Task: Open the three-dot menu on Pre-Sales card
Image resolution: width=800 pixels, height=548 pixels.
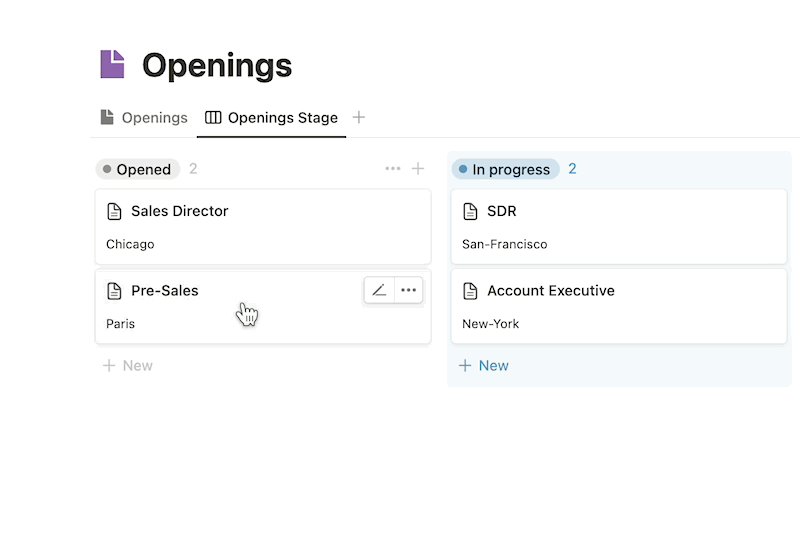Action: (408, 290)
